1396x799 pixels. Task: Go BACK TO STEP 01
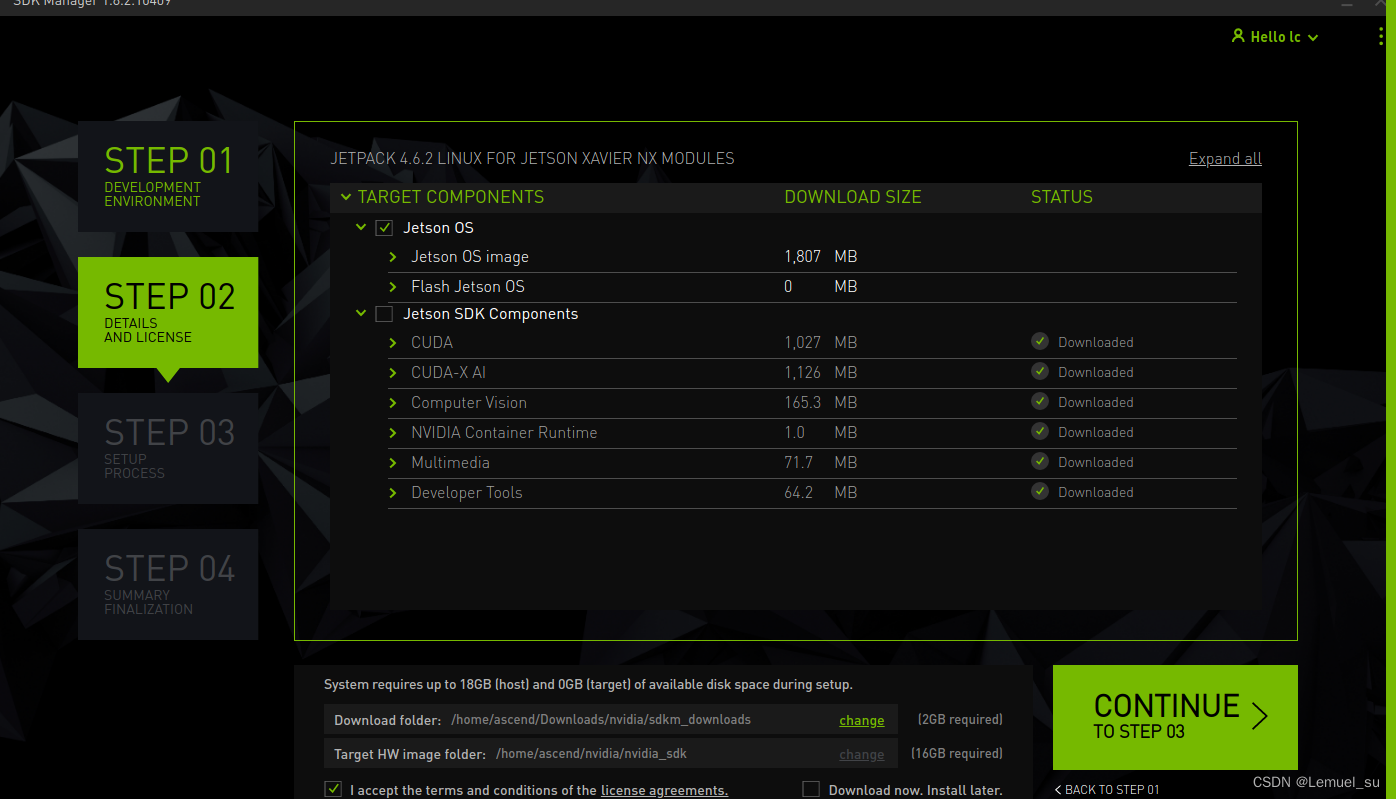point(1107,790)
